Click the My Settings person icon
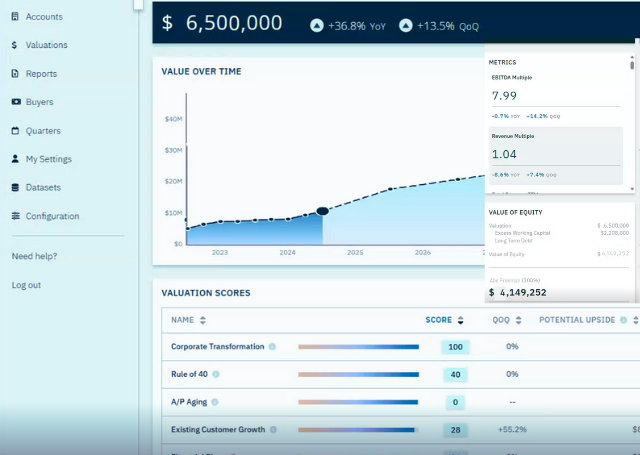 tap(15, 159)
